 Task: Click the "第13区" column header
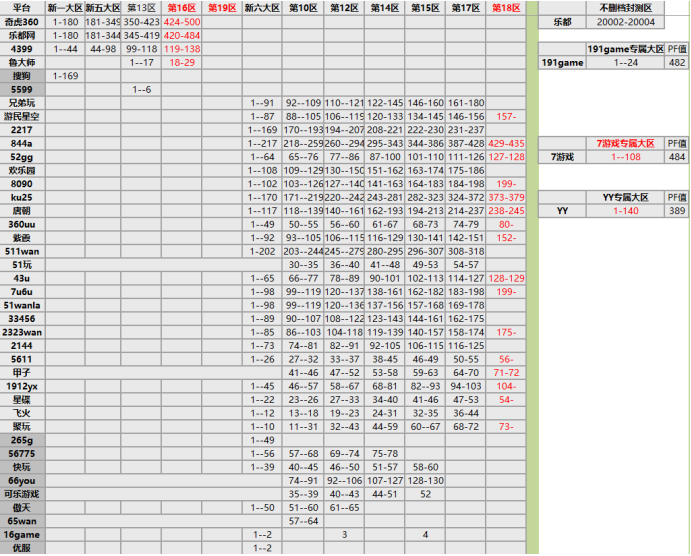(141, 8)
